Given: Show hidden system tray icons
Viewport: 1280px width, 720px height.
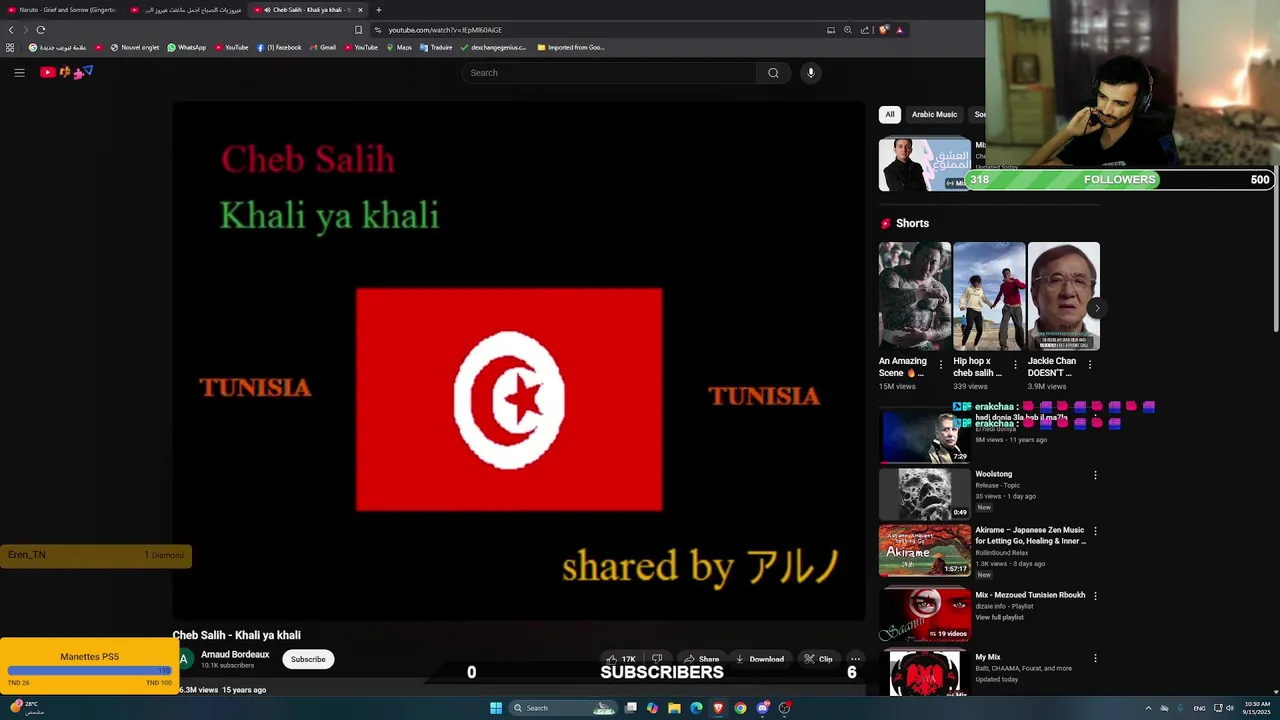Looking at the screenshot, I should [x=1148, y=708].
